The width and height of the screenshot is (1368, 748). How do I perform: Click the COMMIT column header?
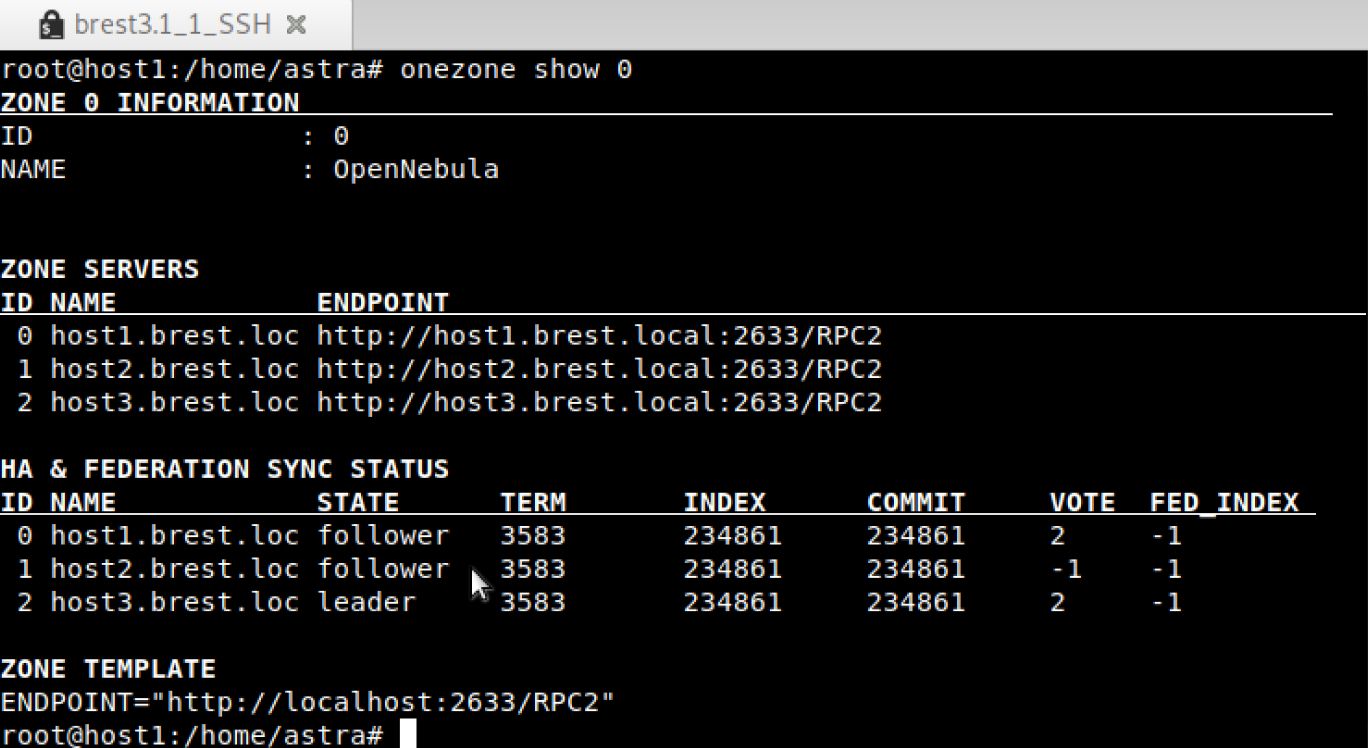(x=915, y=502)
